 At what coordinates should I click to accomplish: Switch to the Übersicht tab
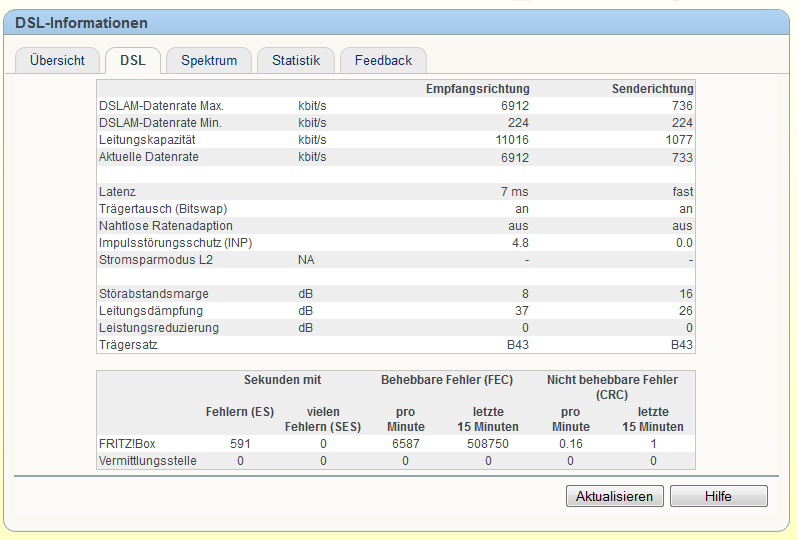click(57, 61)
